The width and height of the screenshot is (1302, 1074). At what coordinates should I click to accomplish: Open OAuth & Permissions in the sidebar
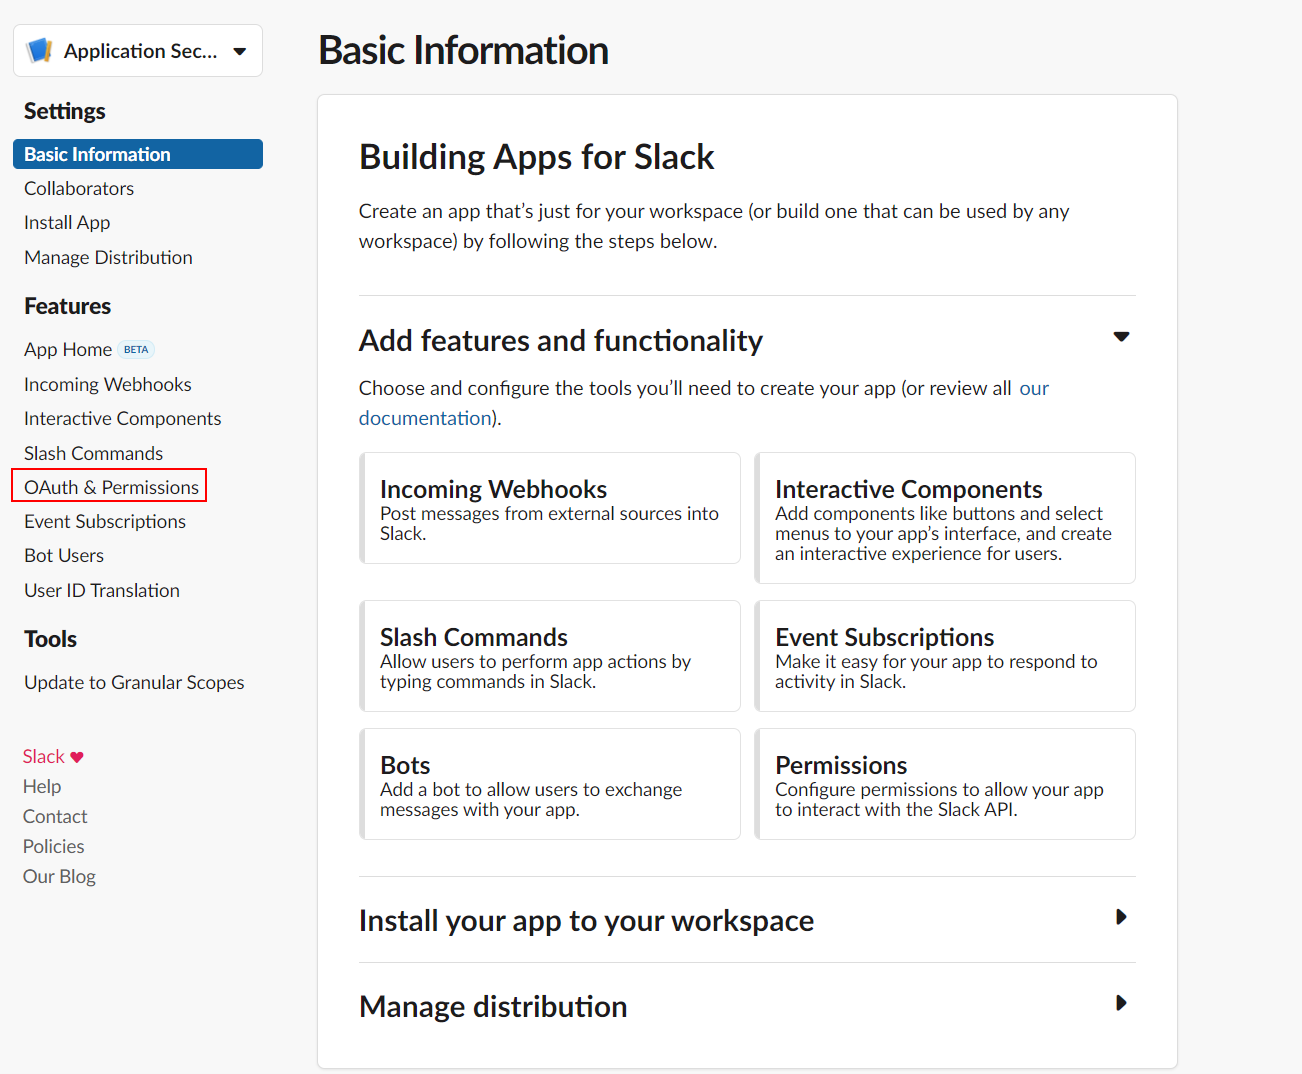point(112,487)
